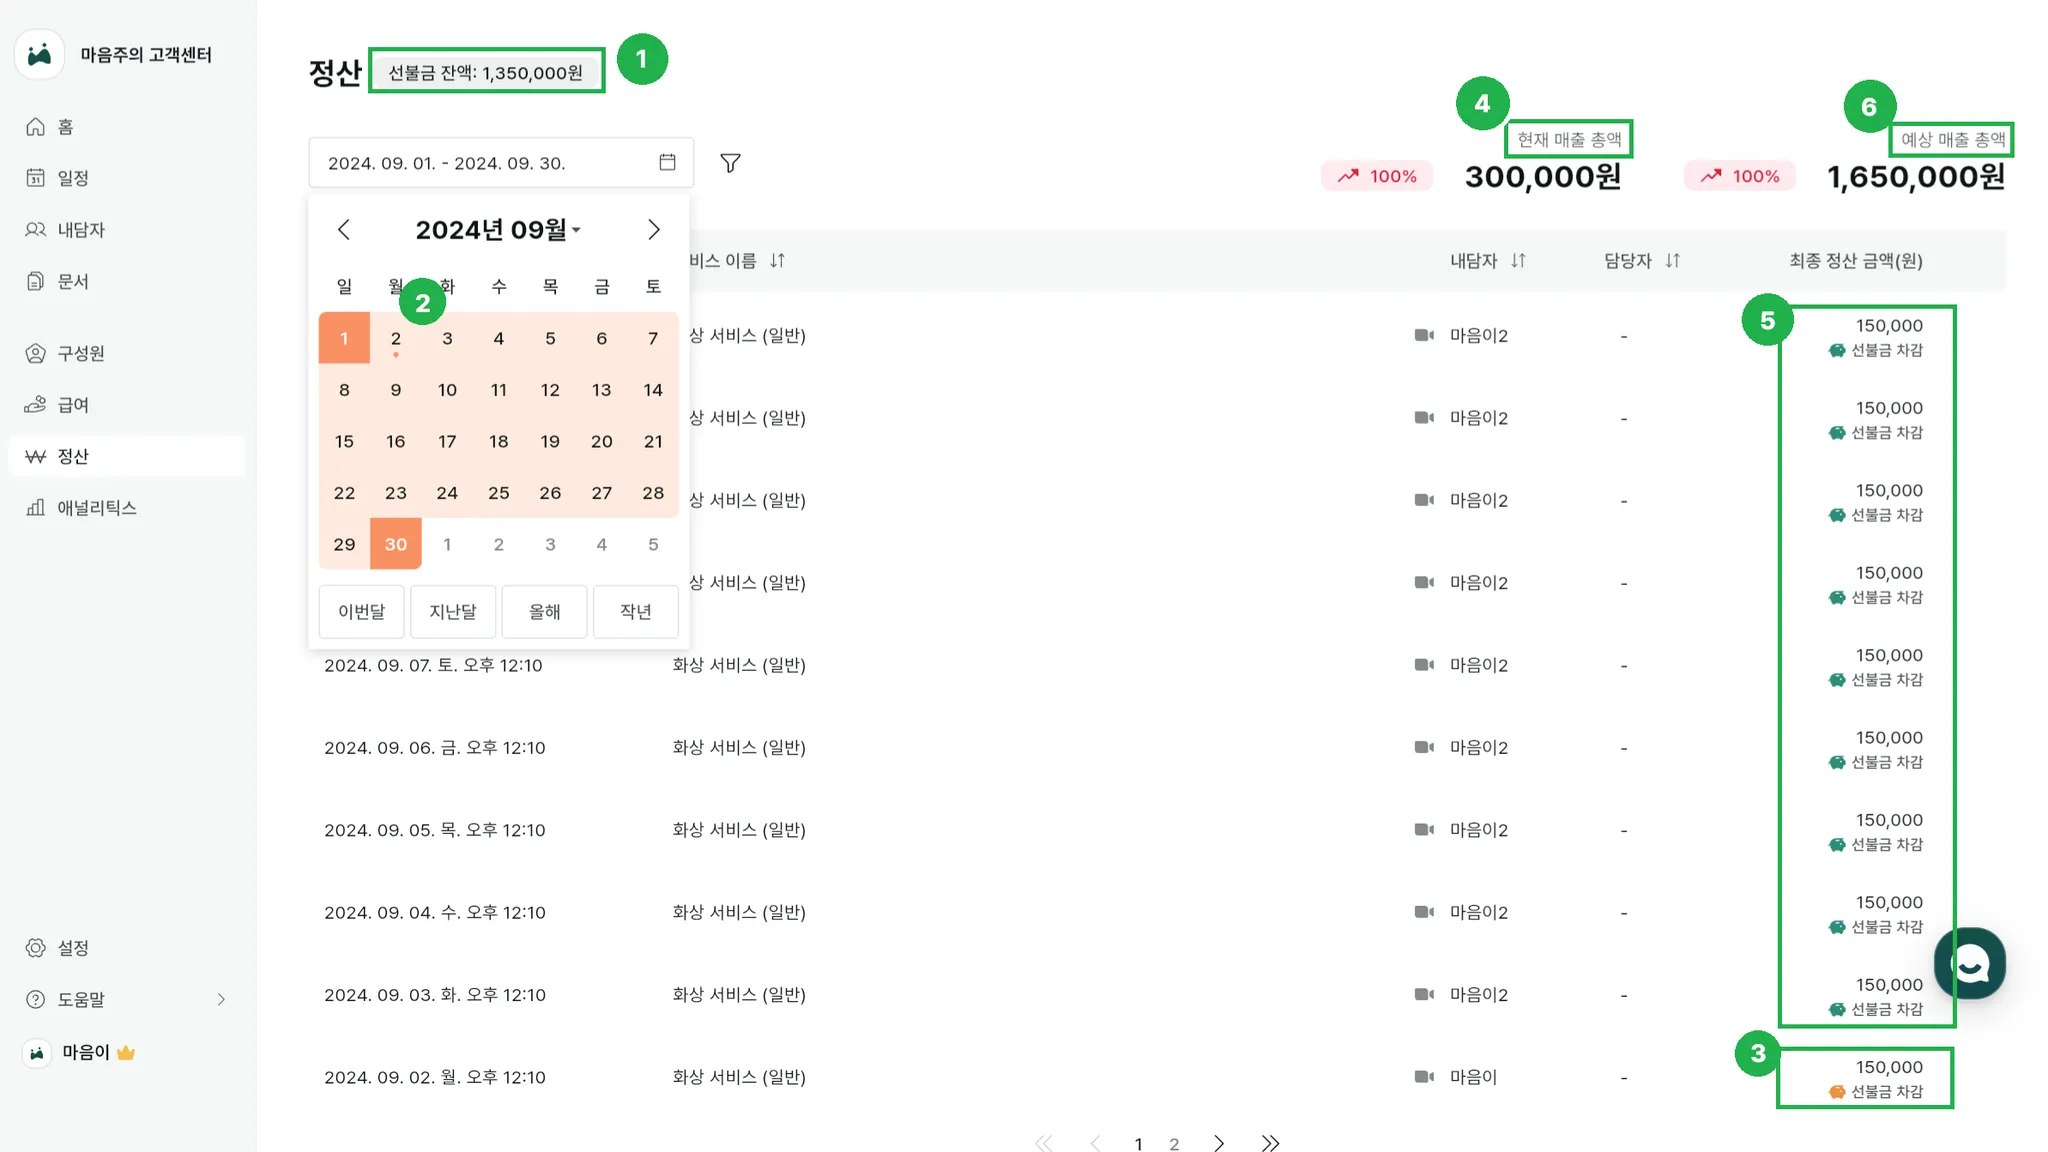
Task: Click the 일정 calendar sidebar icon
Action: pos(36,178)
